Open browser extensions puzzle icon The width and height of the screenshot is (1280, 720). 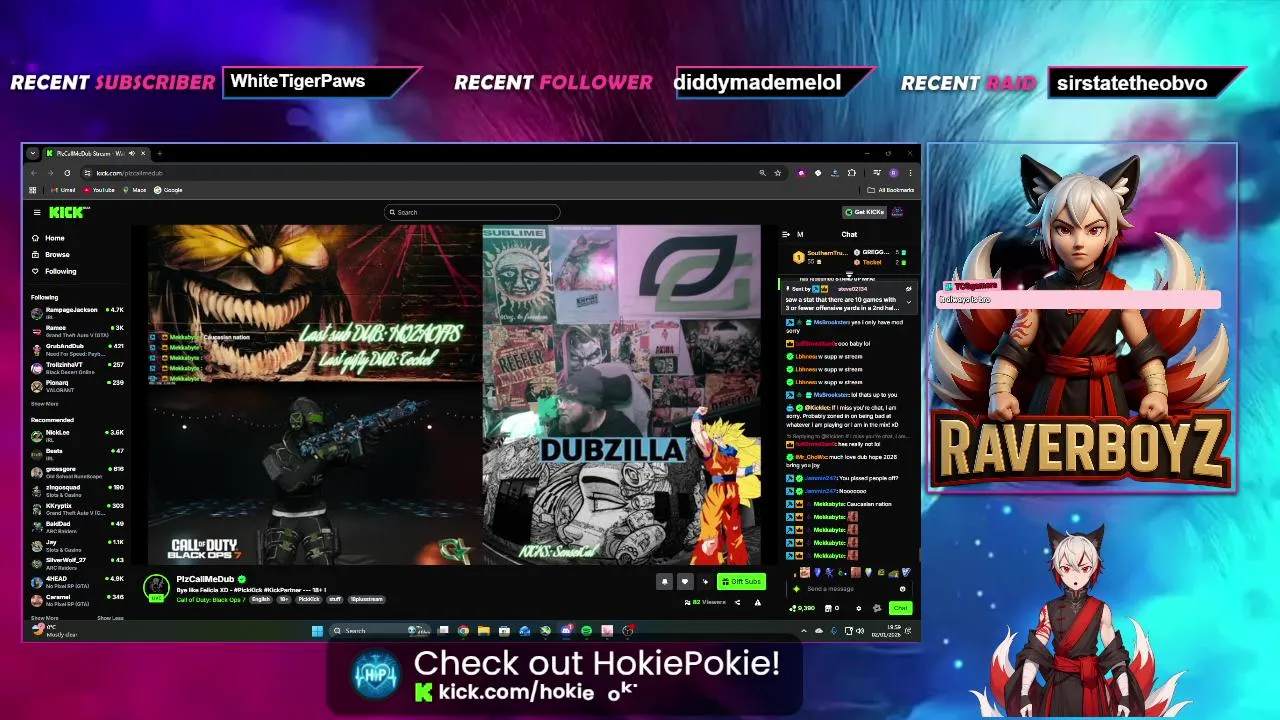tap(851, 173)
